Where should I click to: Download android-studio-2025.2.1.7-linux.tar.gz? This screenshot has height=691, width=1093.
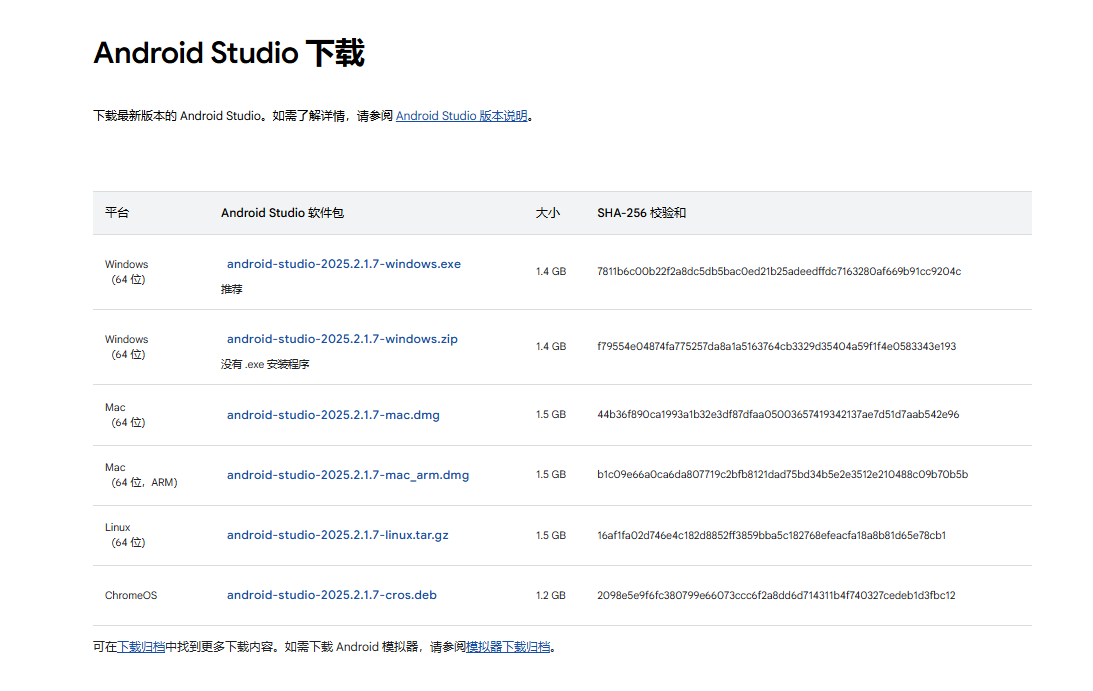tap(337, 535)
